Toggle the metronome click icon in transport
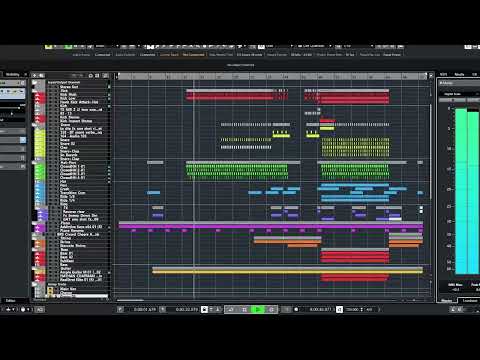Screen dimensions: 480x360 point(454,309)
